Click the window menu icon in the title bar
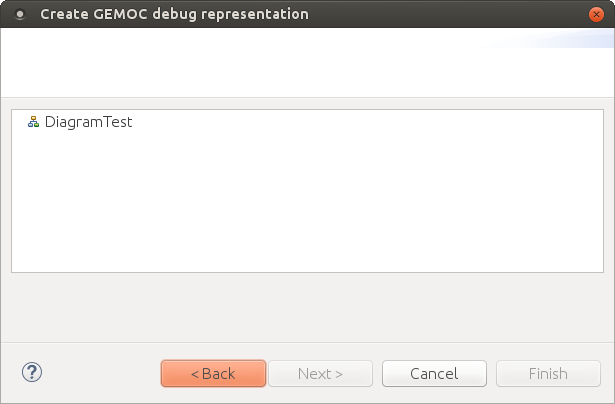615x404 pixels. [19, 15]
